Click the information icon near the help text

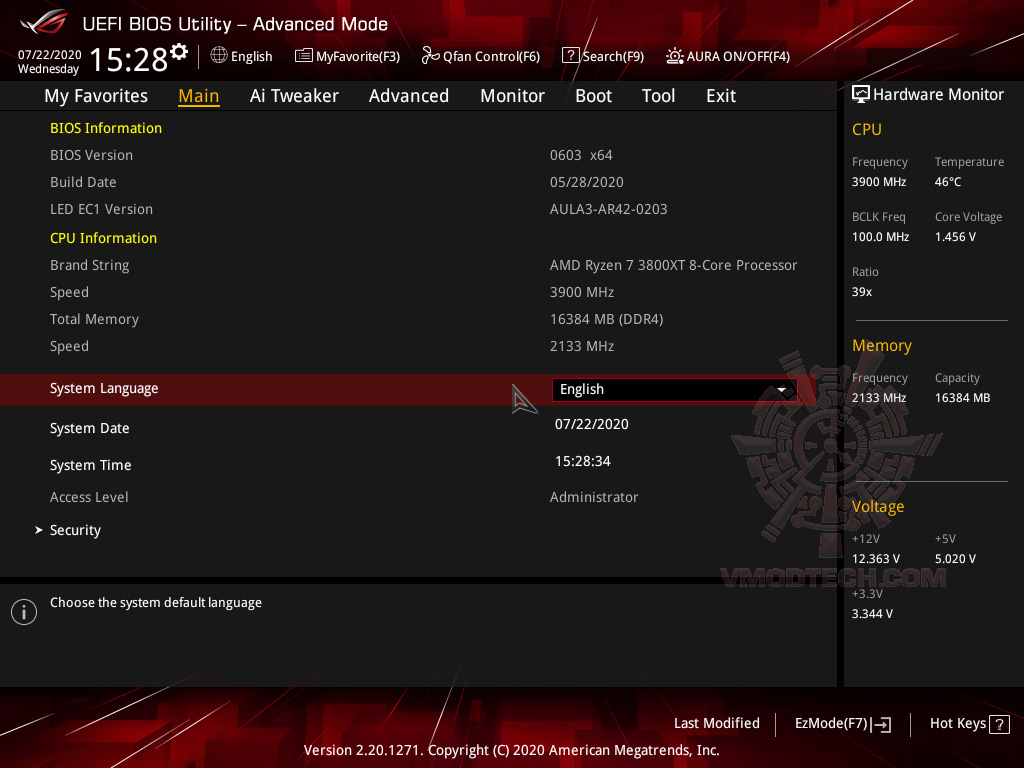pyautogui.click(x=23, y=611)
